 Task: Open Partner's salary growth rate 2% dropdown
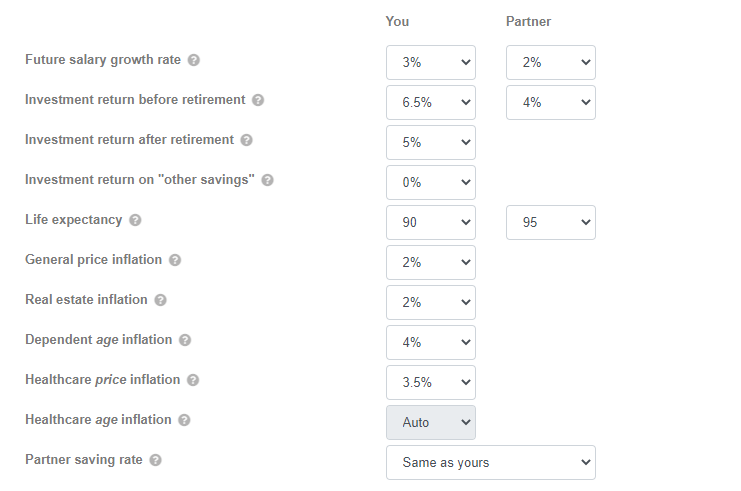(551, 62)
